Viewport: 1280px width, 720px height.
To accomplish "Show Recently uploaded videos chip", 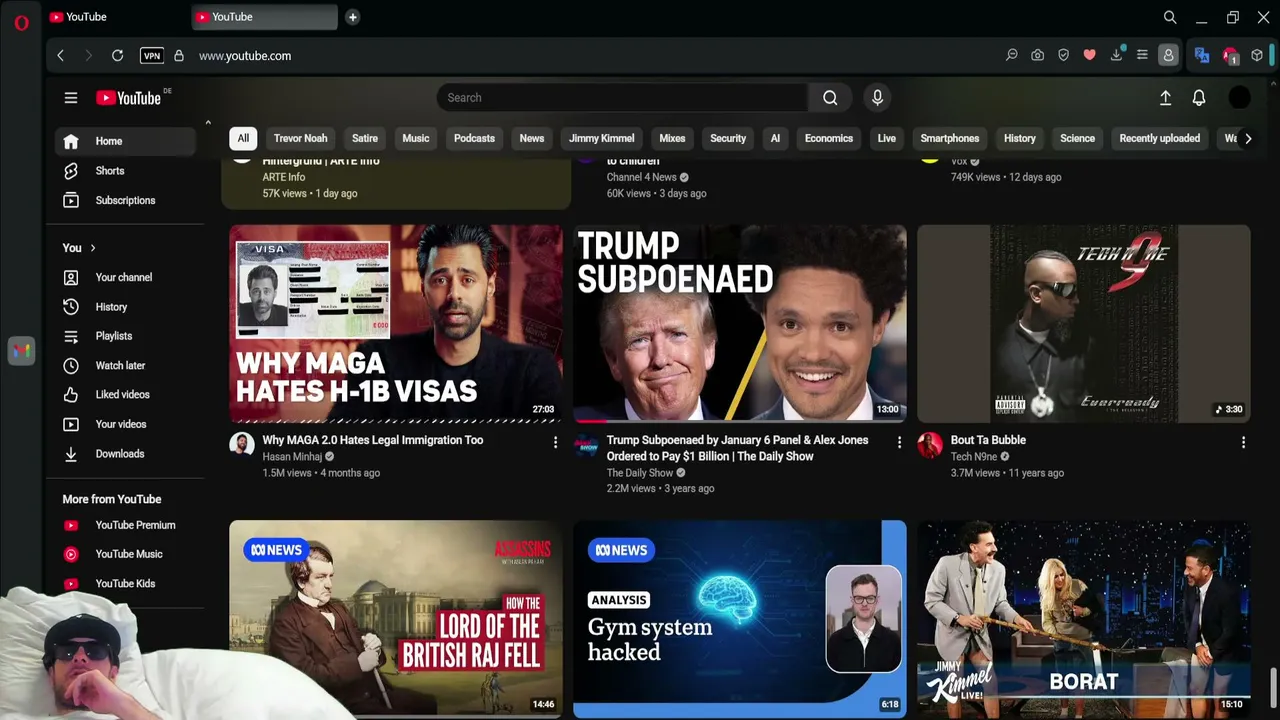I will pos(1160,138).
